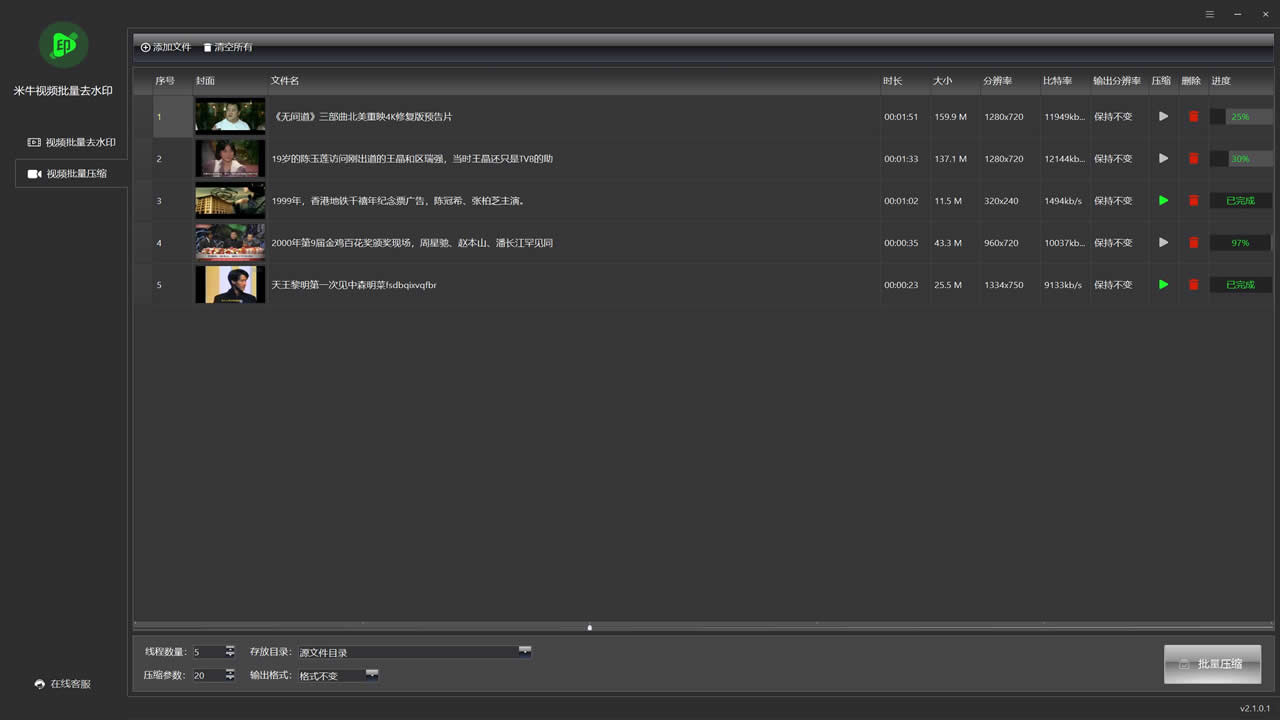The image size is (1280, 720).
Task: Click the 批量压缩 batch compress button
Action: click(x=1212, y=664)
